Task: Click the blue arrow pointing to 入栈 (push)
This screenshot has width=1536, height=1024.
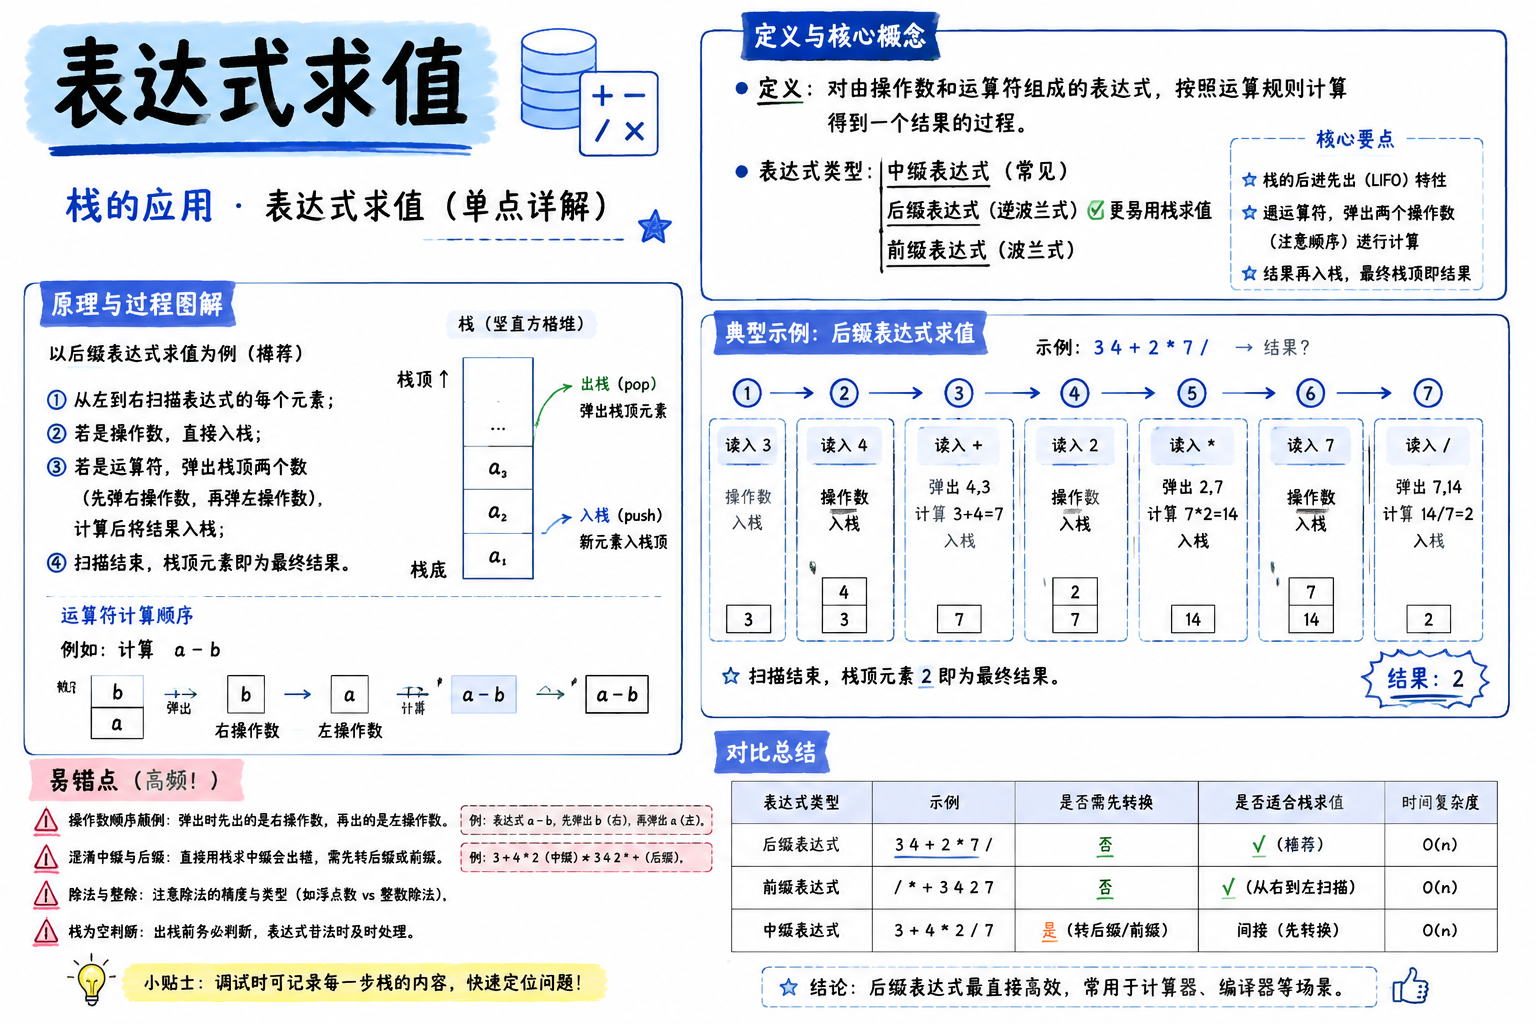Action: click(x=557, y=523)
